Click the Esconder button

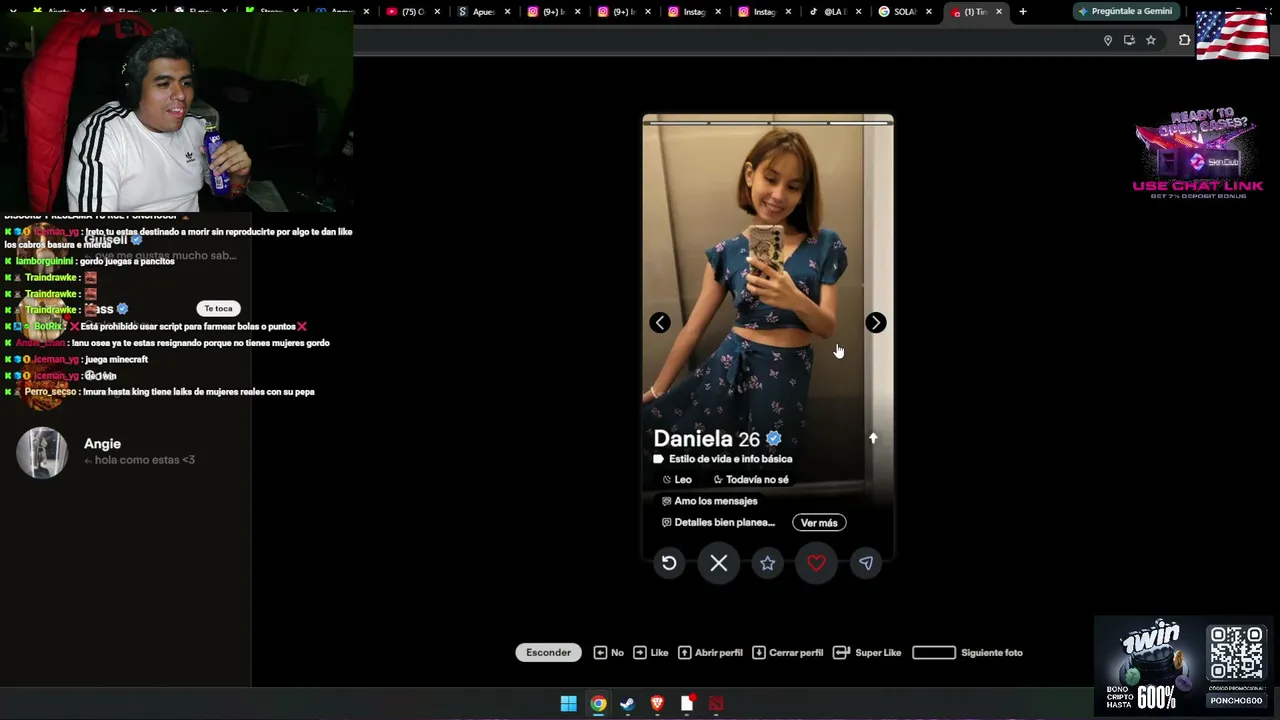click(x=548, y=652)
